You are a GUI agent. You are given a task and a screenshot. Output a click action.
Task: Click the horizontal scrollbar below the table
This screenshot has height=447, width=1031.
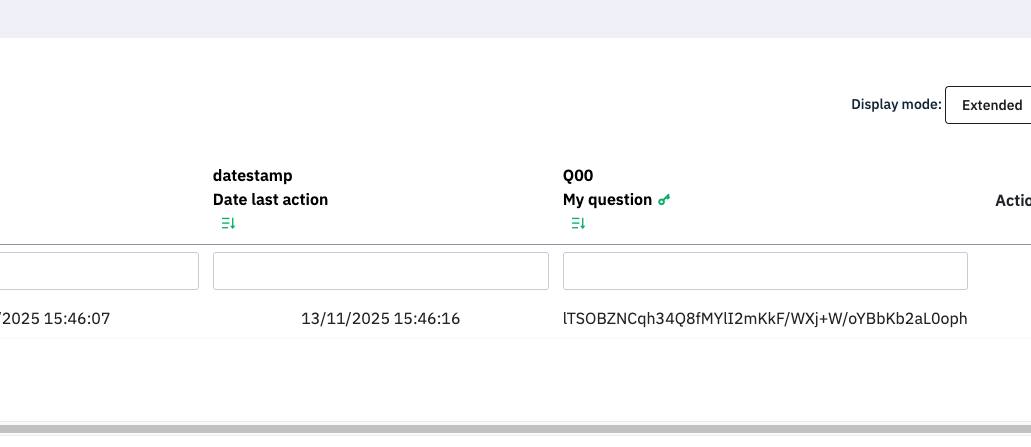pyautogui.click(x=515, y=430)
